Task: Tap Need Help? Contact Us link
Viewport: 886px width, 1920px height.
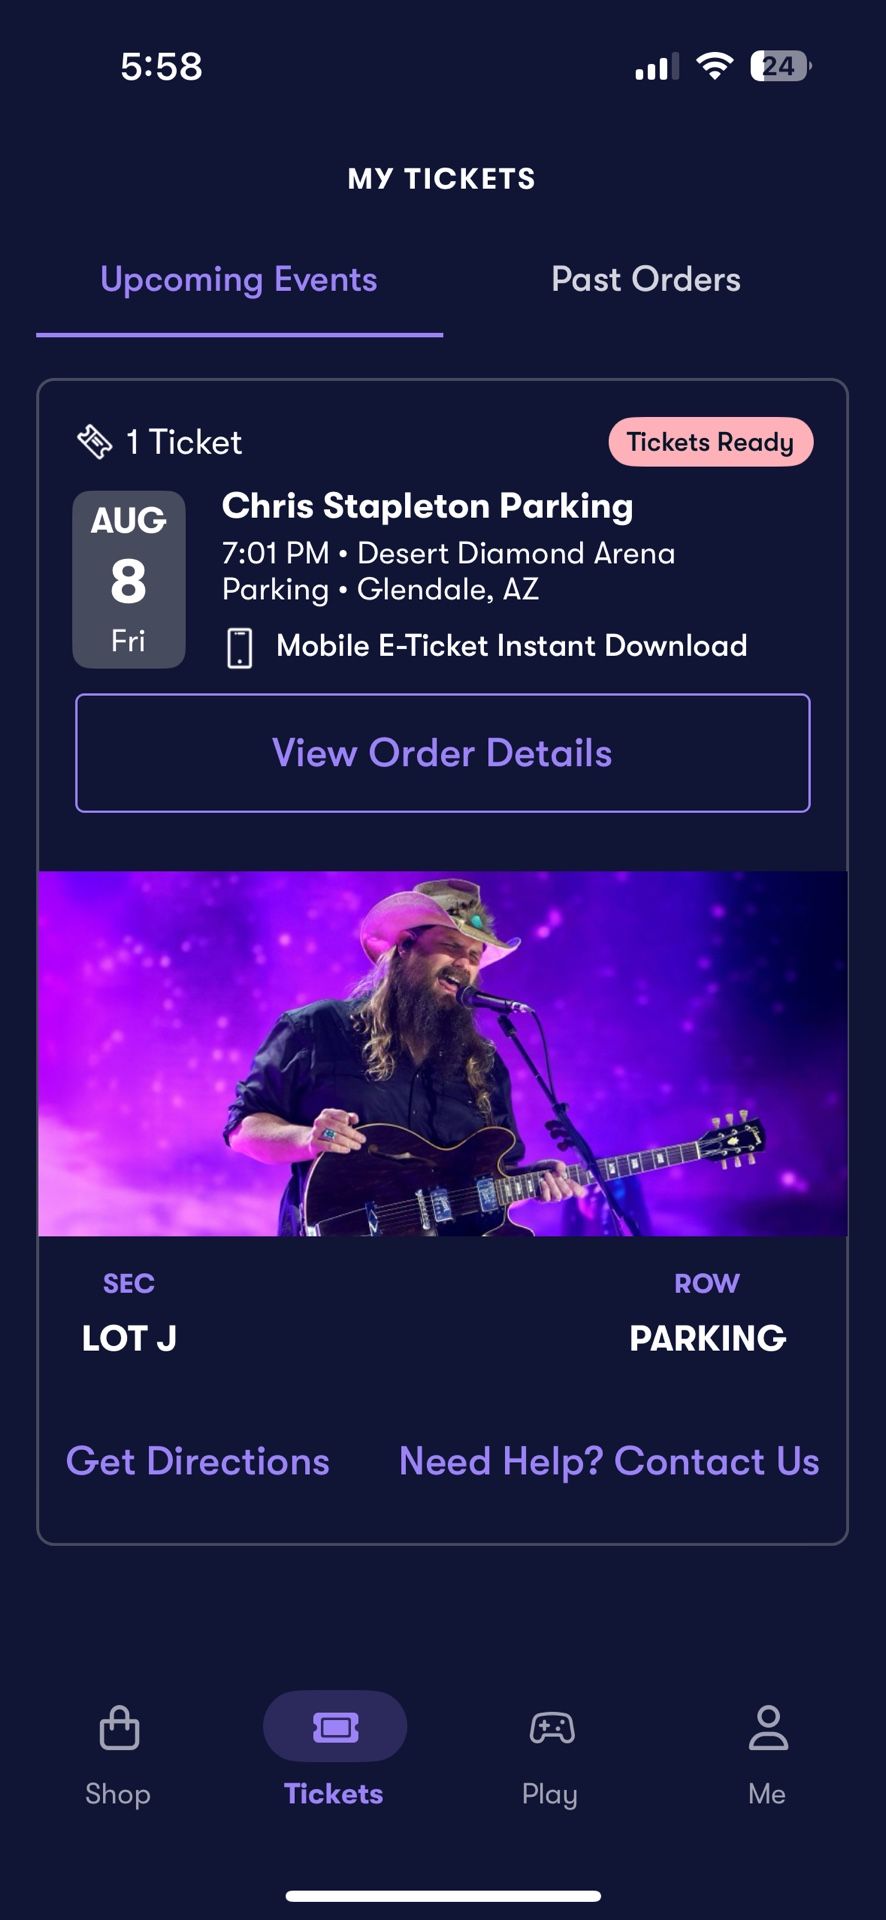Action: point(609,1461)
